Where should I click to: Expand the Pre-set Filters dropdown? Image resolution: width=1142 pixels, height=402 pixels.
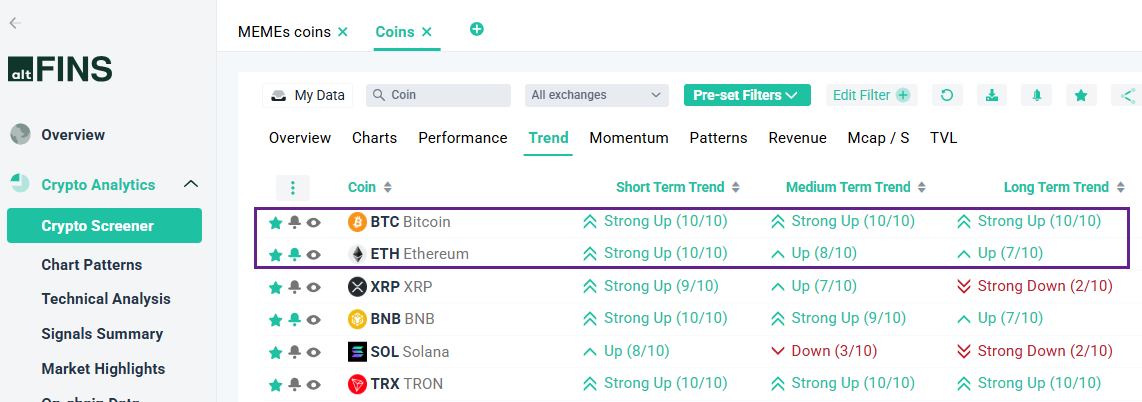(746, 95)
